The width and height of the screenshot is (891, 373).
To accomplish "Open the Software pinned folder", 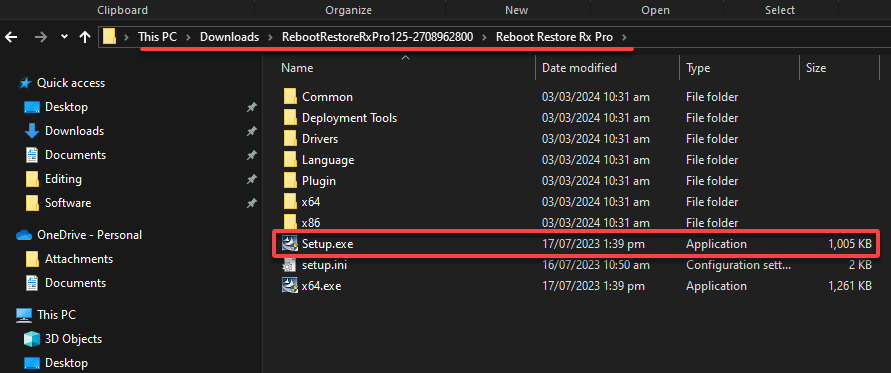I will [x=68, y=203].
